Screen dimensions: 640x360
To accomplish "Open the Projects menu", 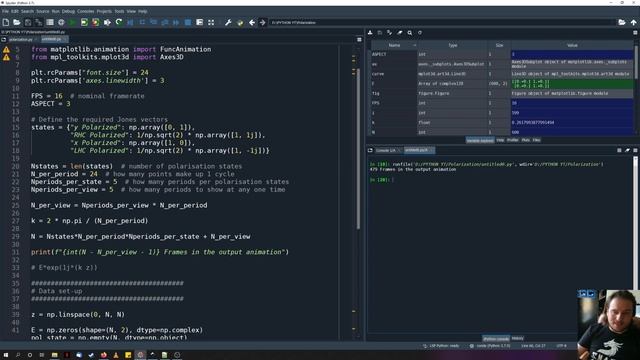I will click(x=104, y=11).
